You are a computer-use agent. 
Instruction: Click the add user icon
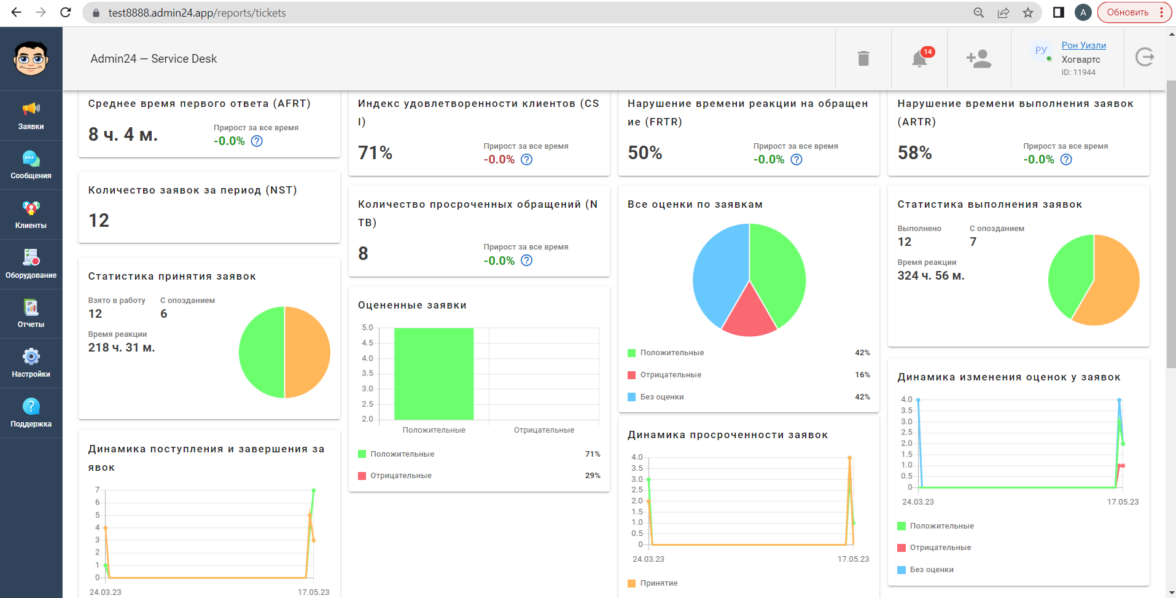(978, 59)
